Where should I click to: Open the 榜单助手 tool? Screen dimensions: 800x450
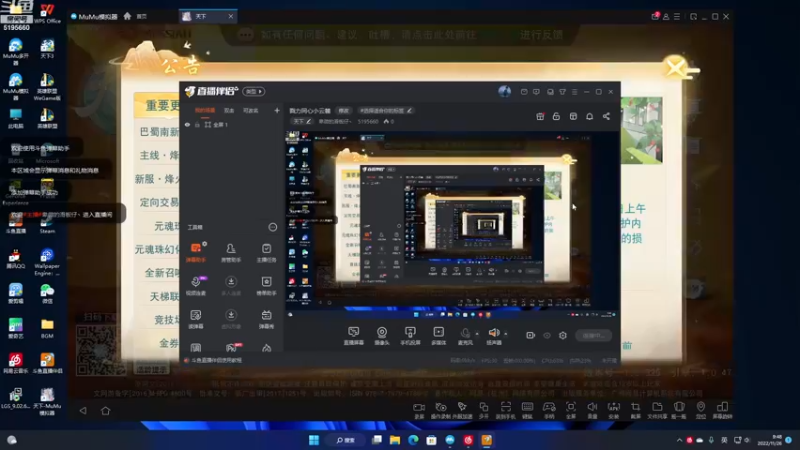click(266, 285)
